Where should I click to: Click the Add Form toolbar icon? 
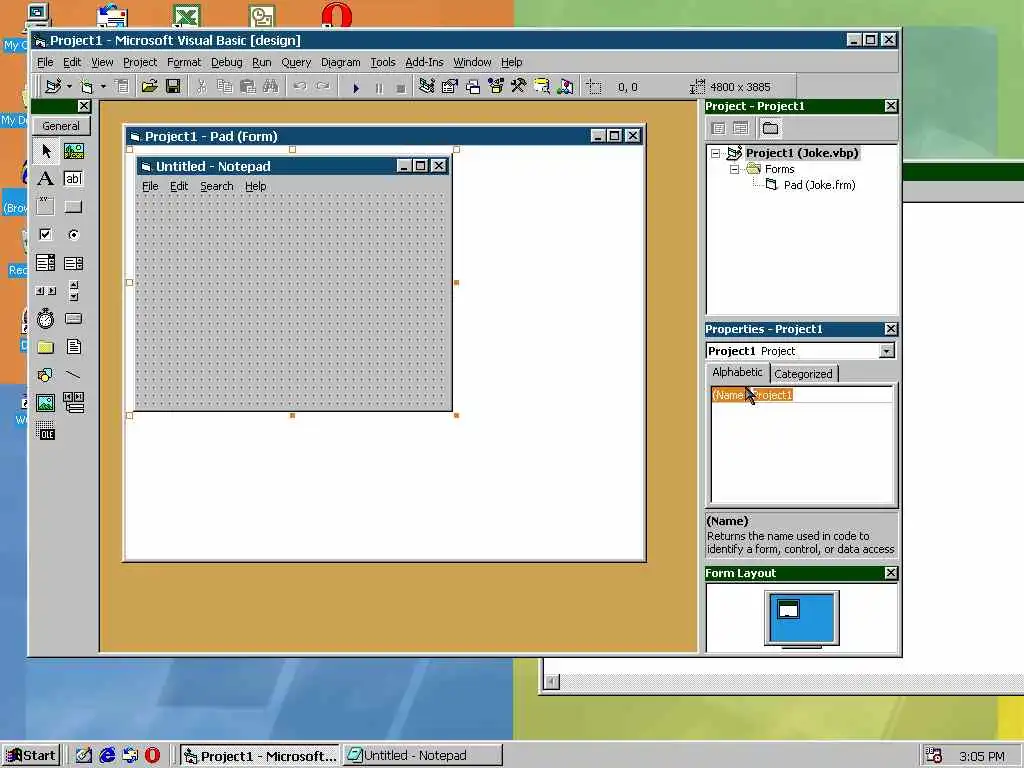pos(87,86)
